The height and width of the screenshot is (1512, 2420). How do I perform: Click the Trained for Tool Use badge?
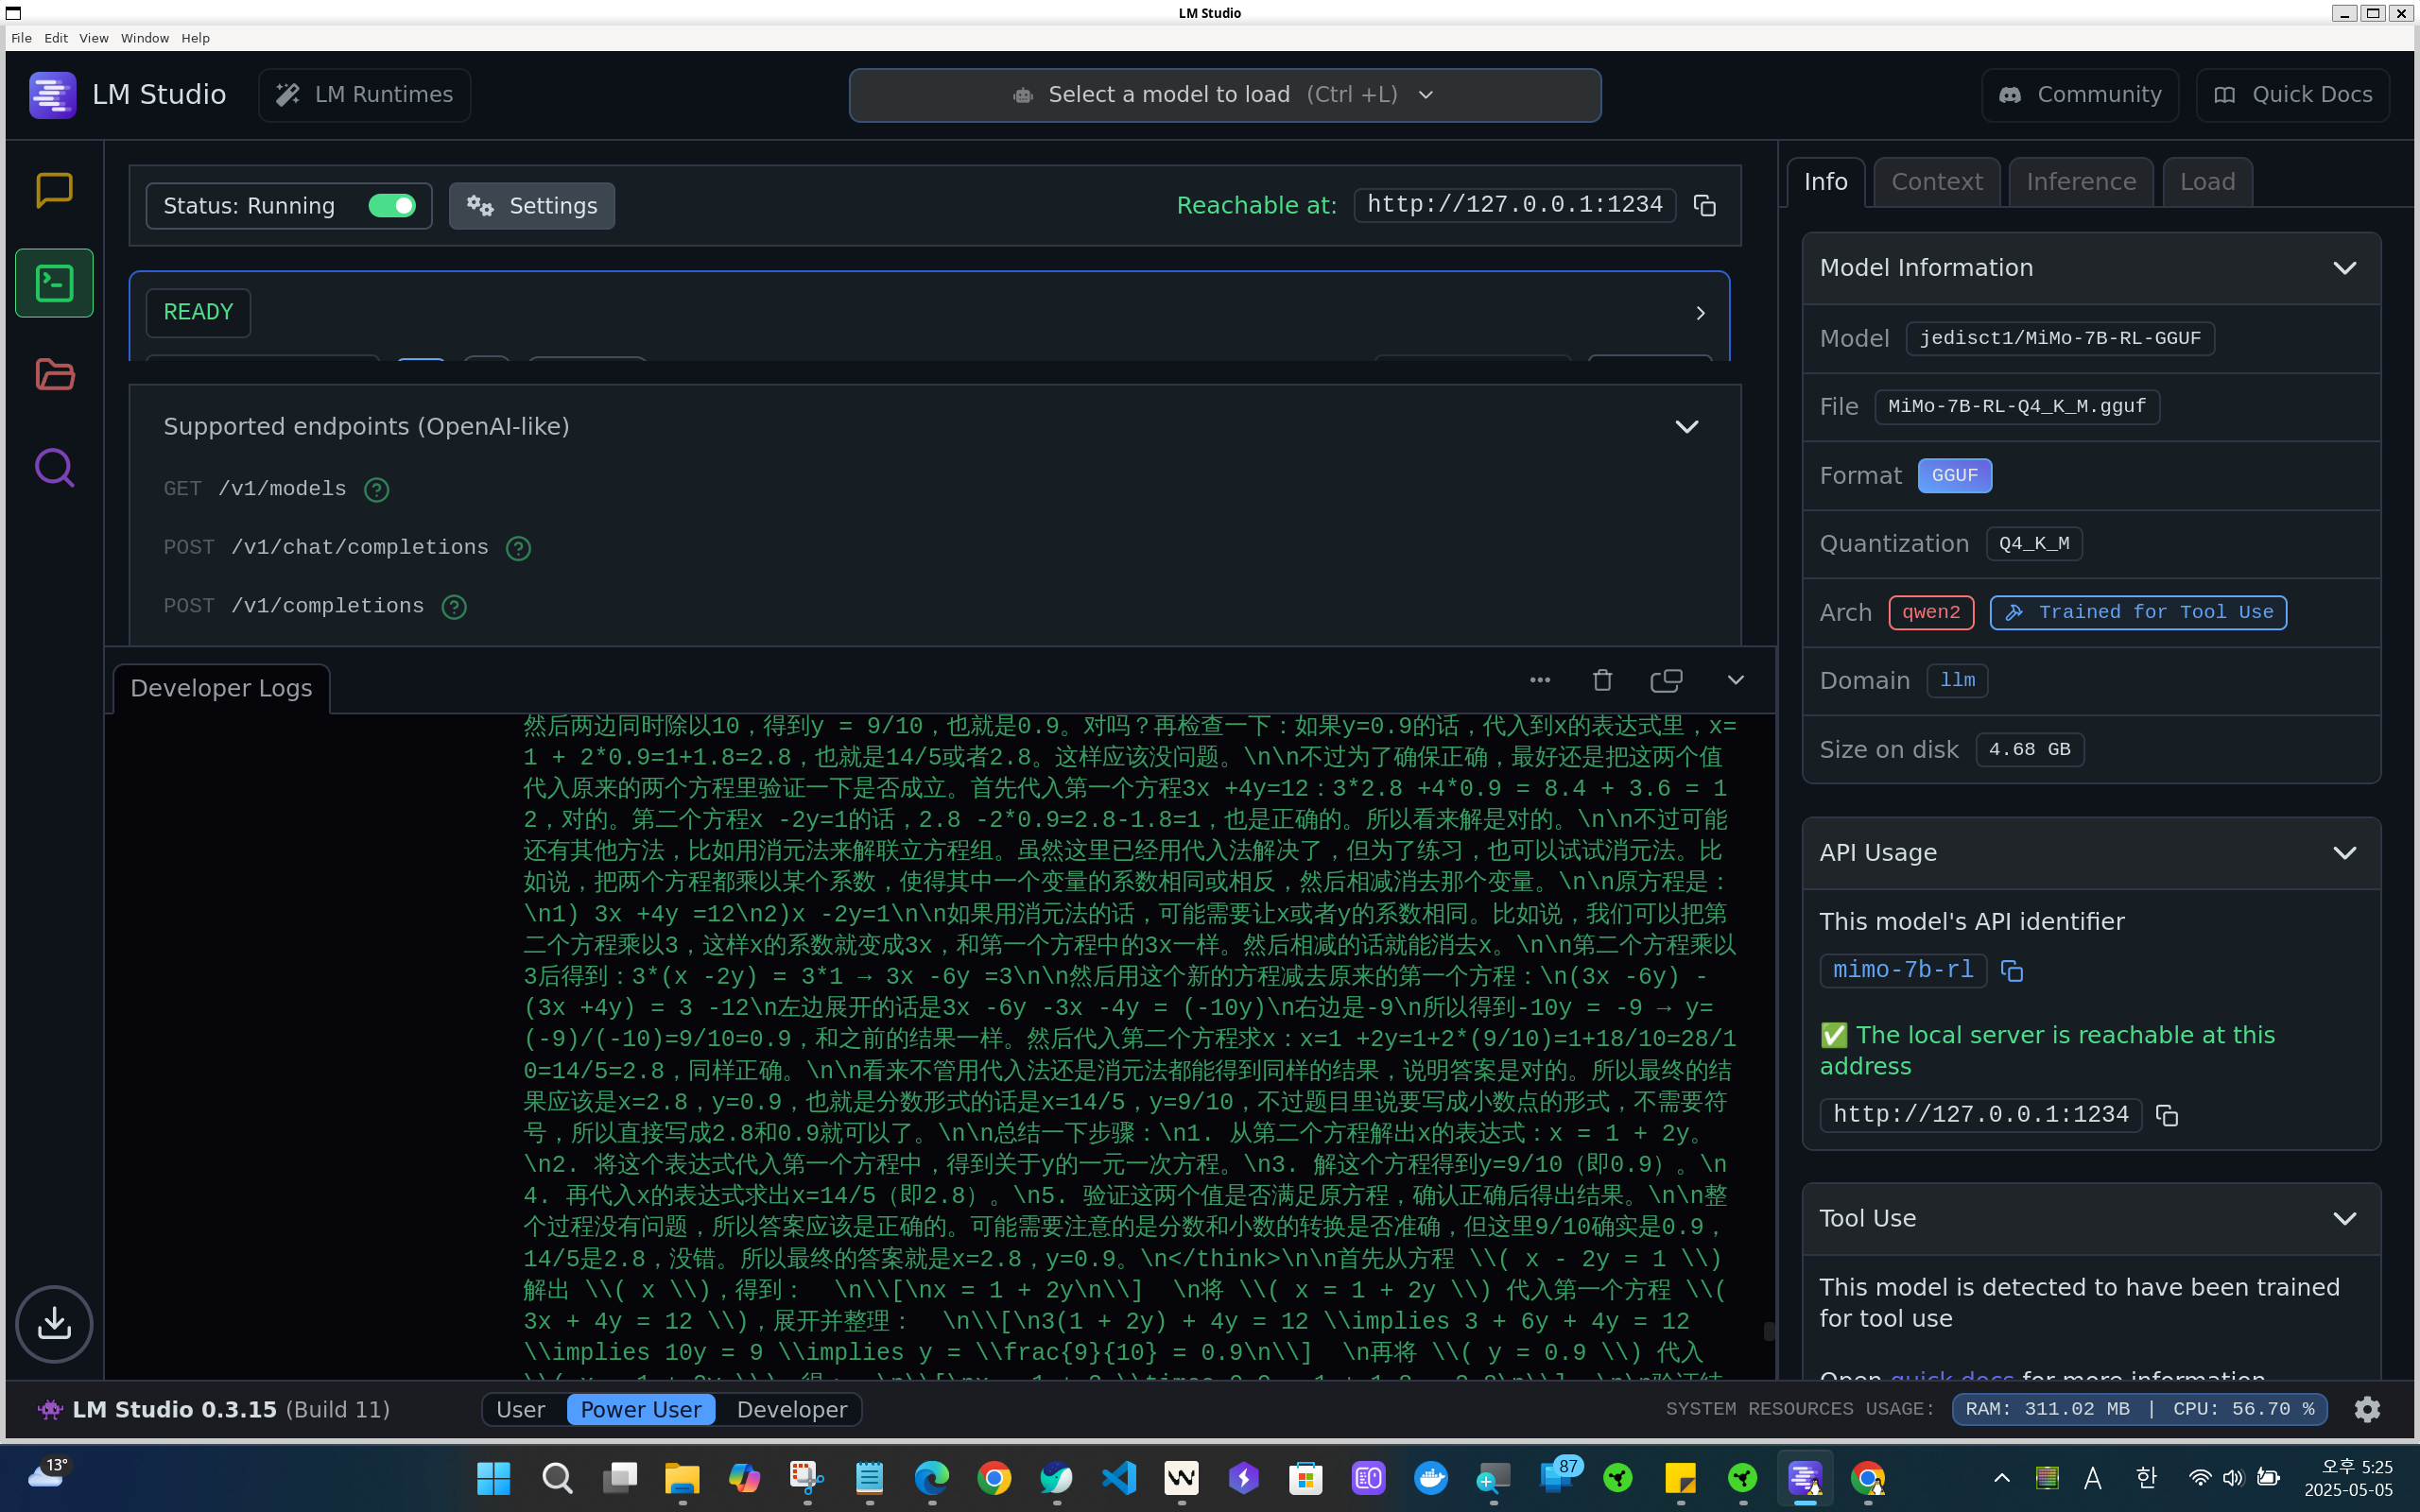click(x=2138, y=612)
